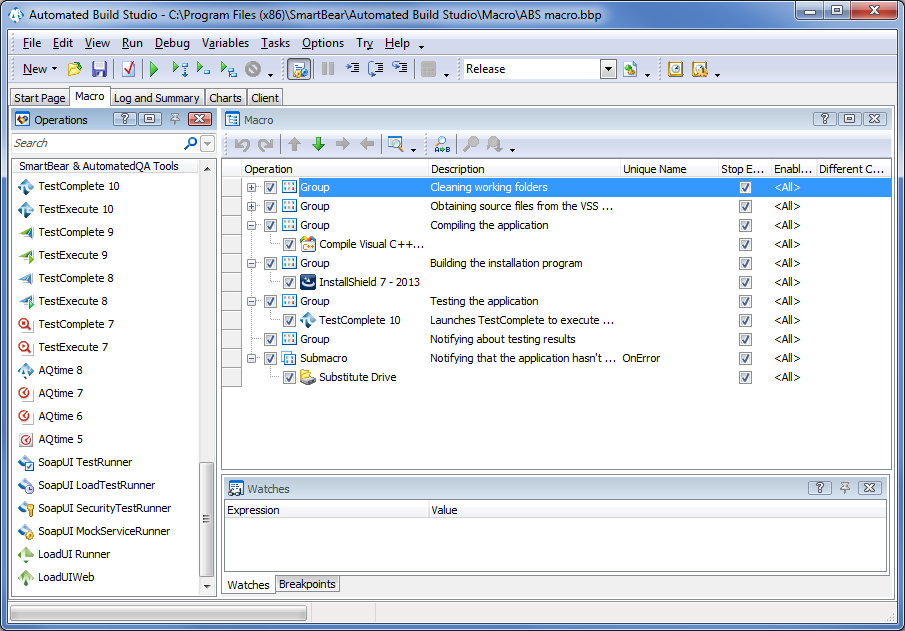The height and width of the screenshot is (631, 905).
Task: Collapse the OnError Submacro node
Action: click(251, 359)
